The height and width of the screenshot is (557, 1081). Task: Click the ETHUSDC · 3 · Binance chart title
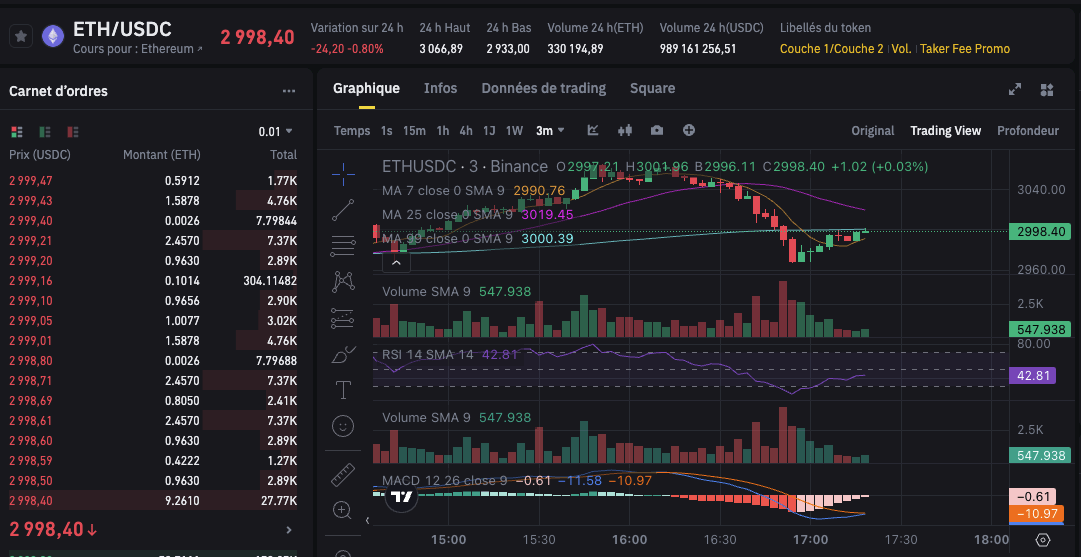point(465,166)
